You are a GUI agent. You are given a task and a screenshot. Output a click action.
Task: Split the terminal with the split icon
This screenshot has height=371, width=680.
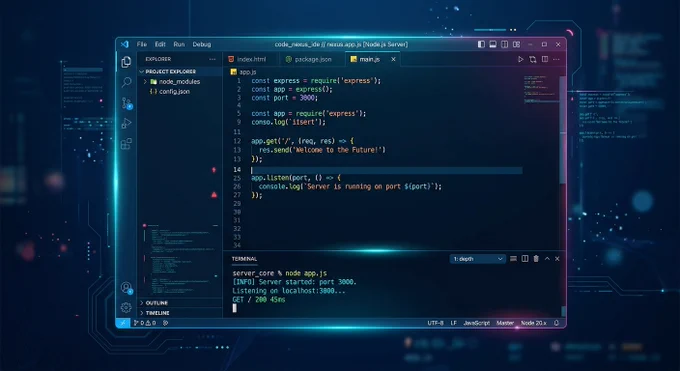pos(525,259)
